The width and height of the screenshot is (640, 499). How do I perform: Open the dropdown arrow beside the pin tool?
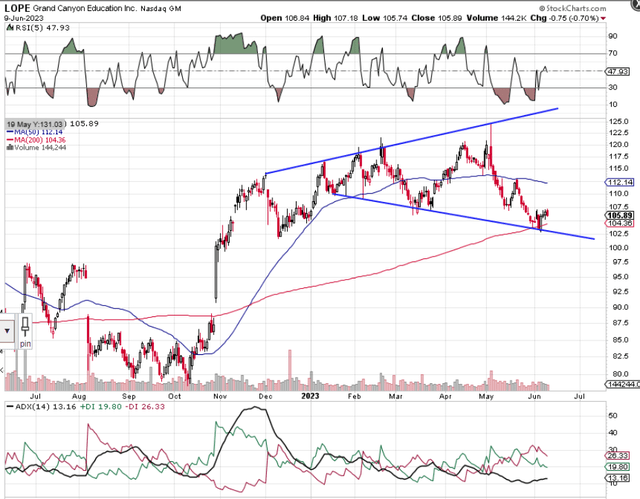pyautogui.click(x=7, y=331)
